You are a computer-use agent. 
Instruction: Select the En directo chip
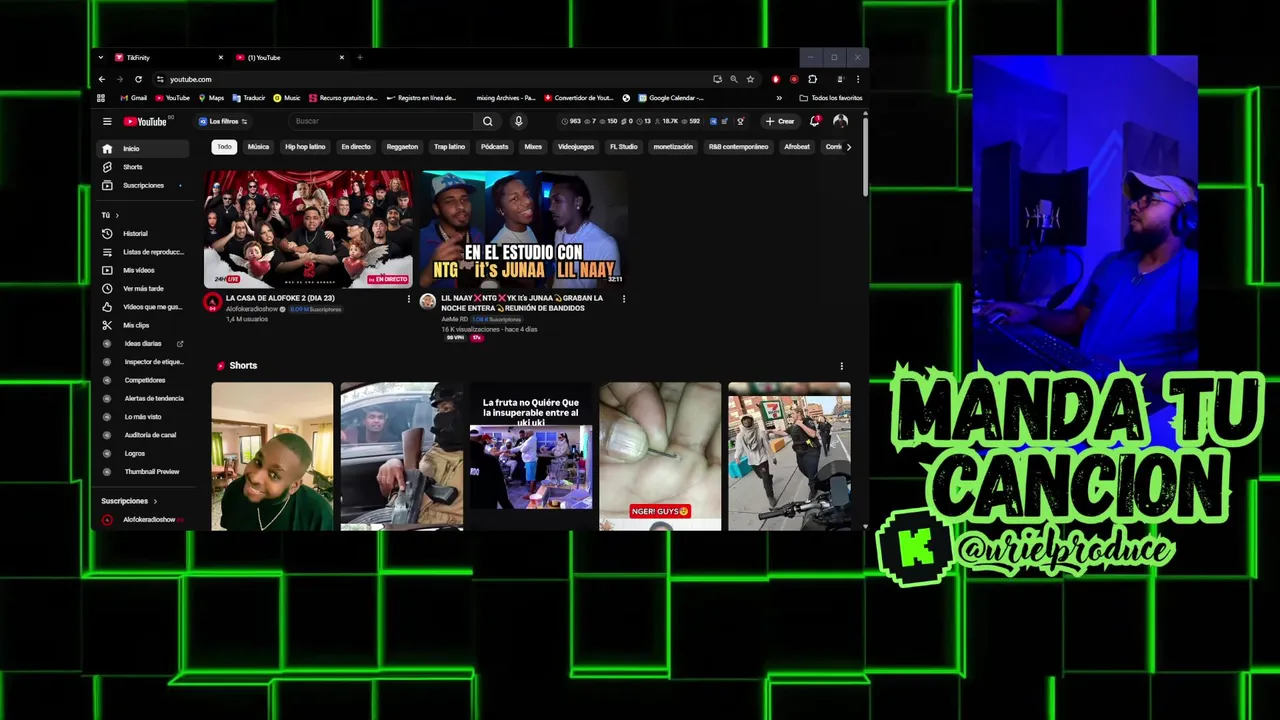(356, 147)
